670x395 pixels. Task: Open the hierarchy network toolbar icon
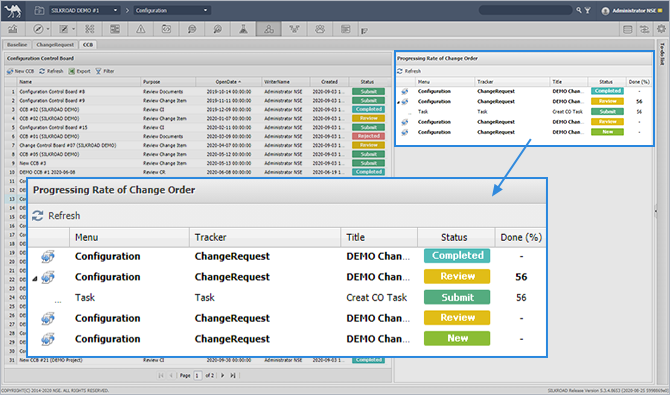pyautogui.click(x=294, y=29)
